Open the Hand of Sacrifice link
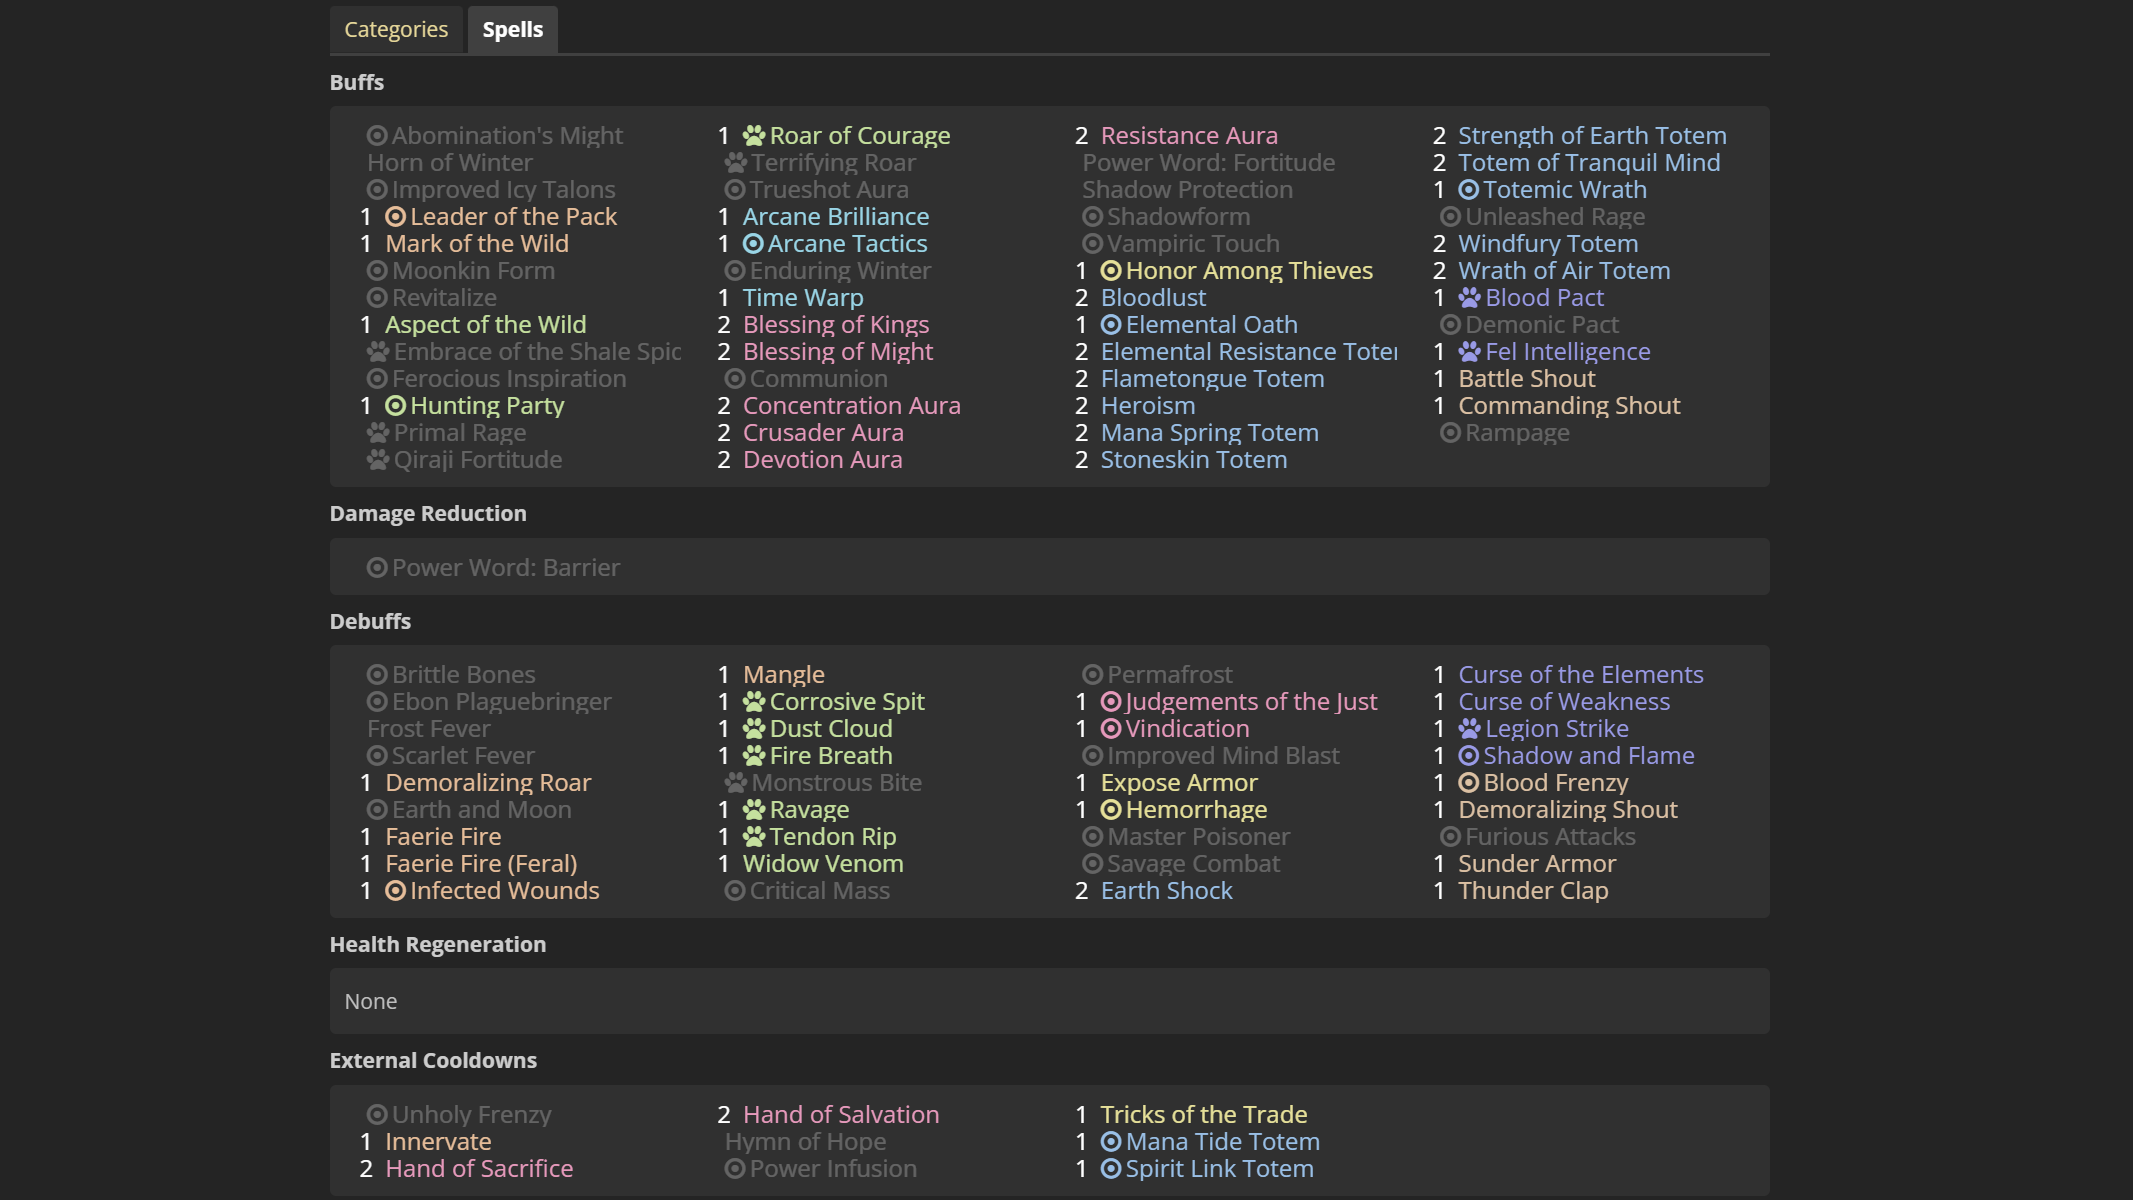The height and width of the screenshot is (1200, 2133). click(479, 1169)
